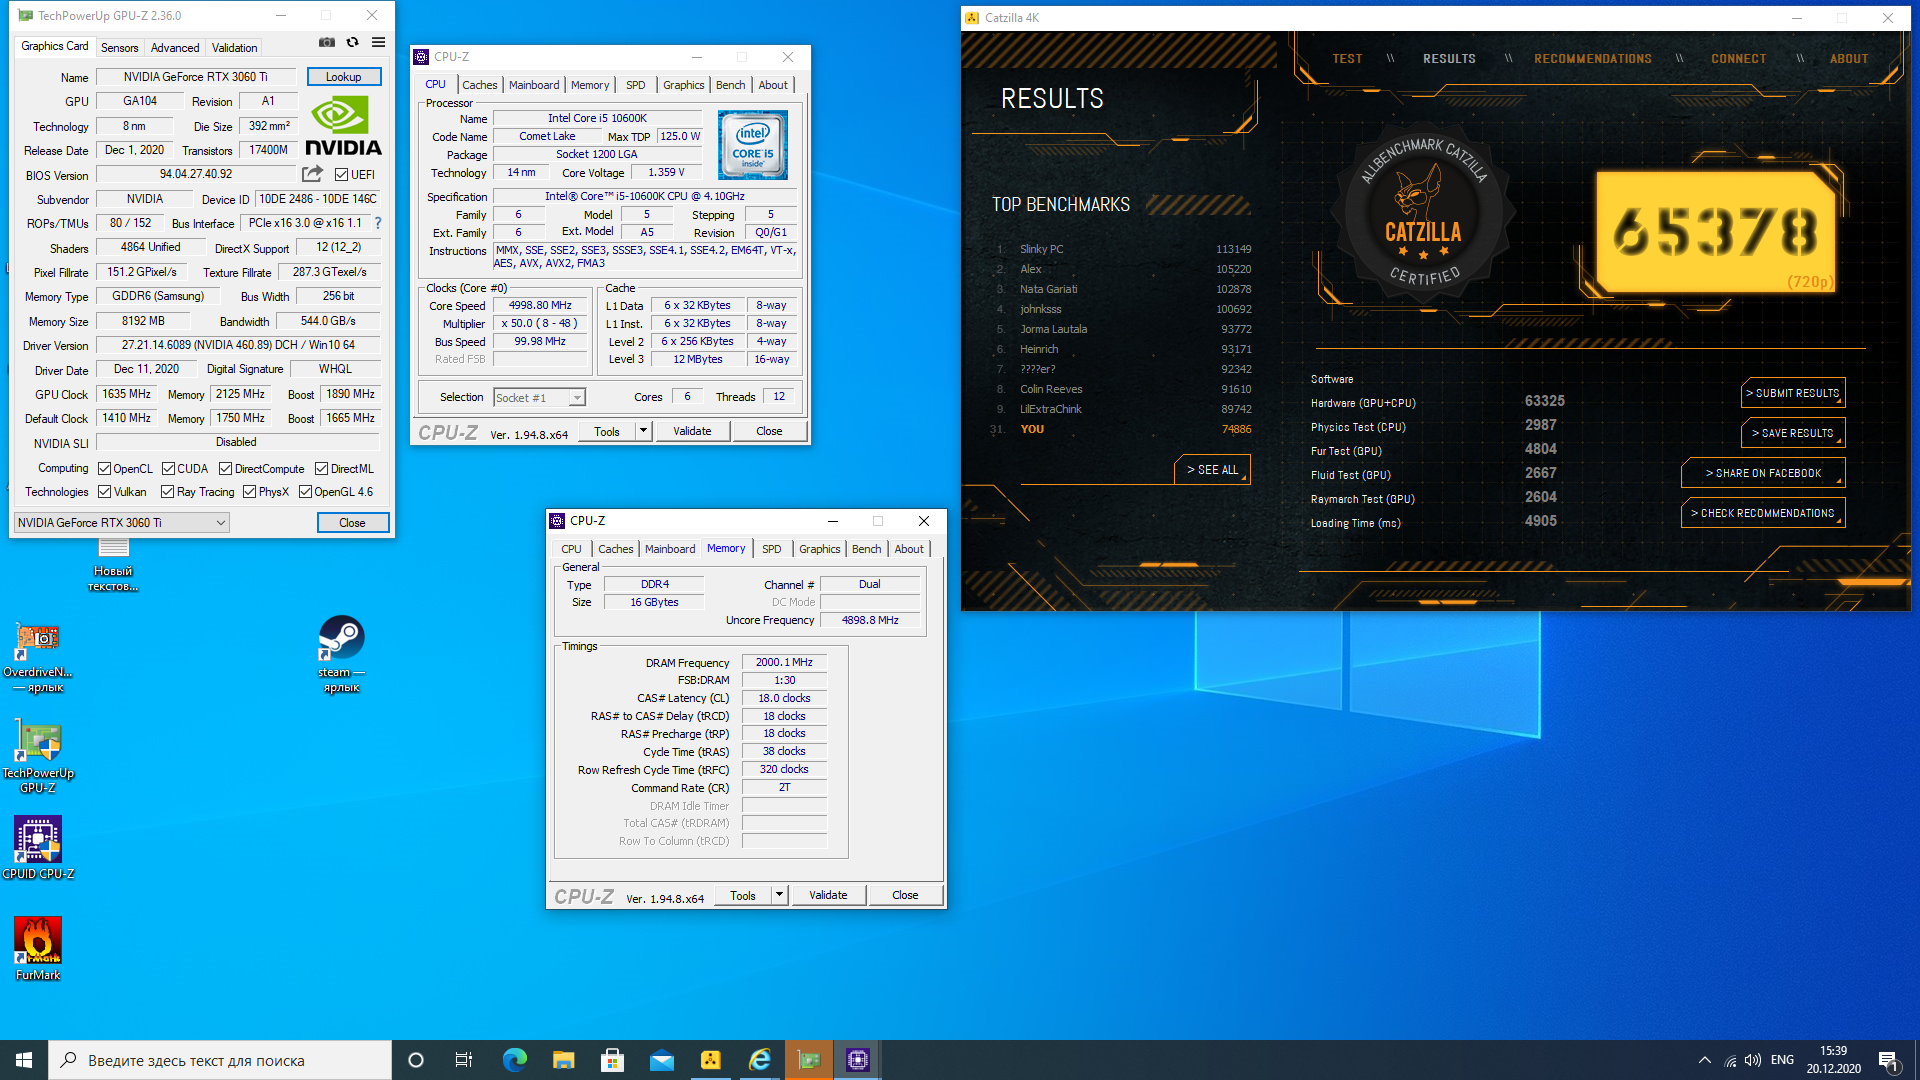This screenshot has width=1920, height=1080.
Task: Click taskbar clock and date
Action: (1833, 1060)
